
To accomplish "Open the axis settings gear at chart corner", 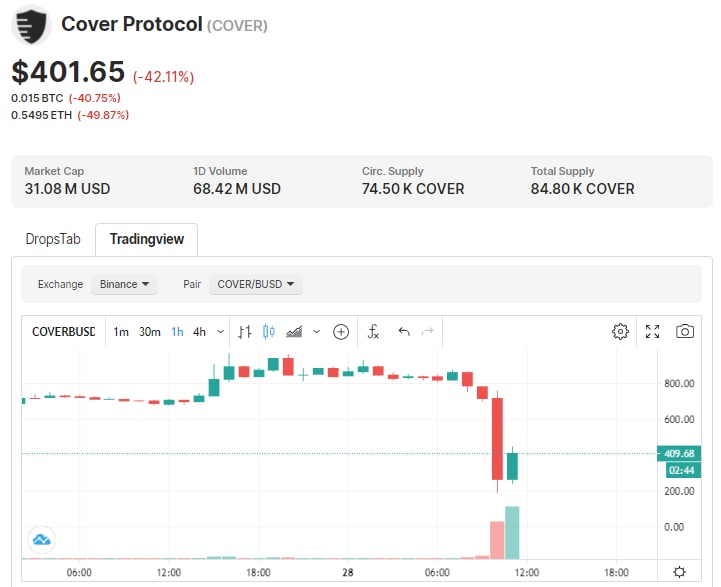I will pos(679,572).
